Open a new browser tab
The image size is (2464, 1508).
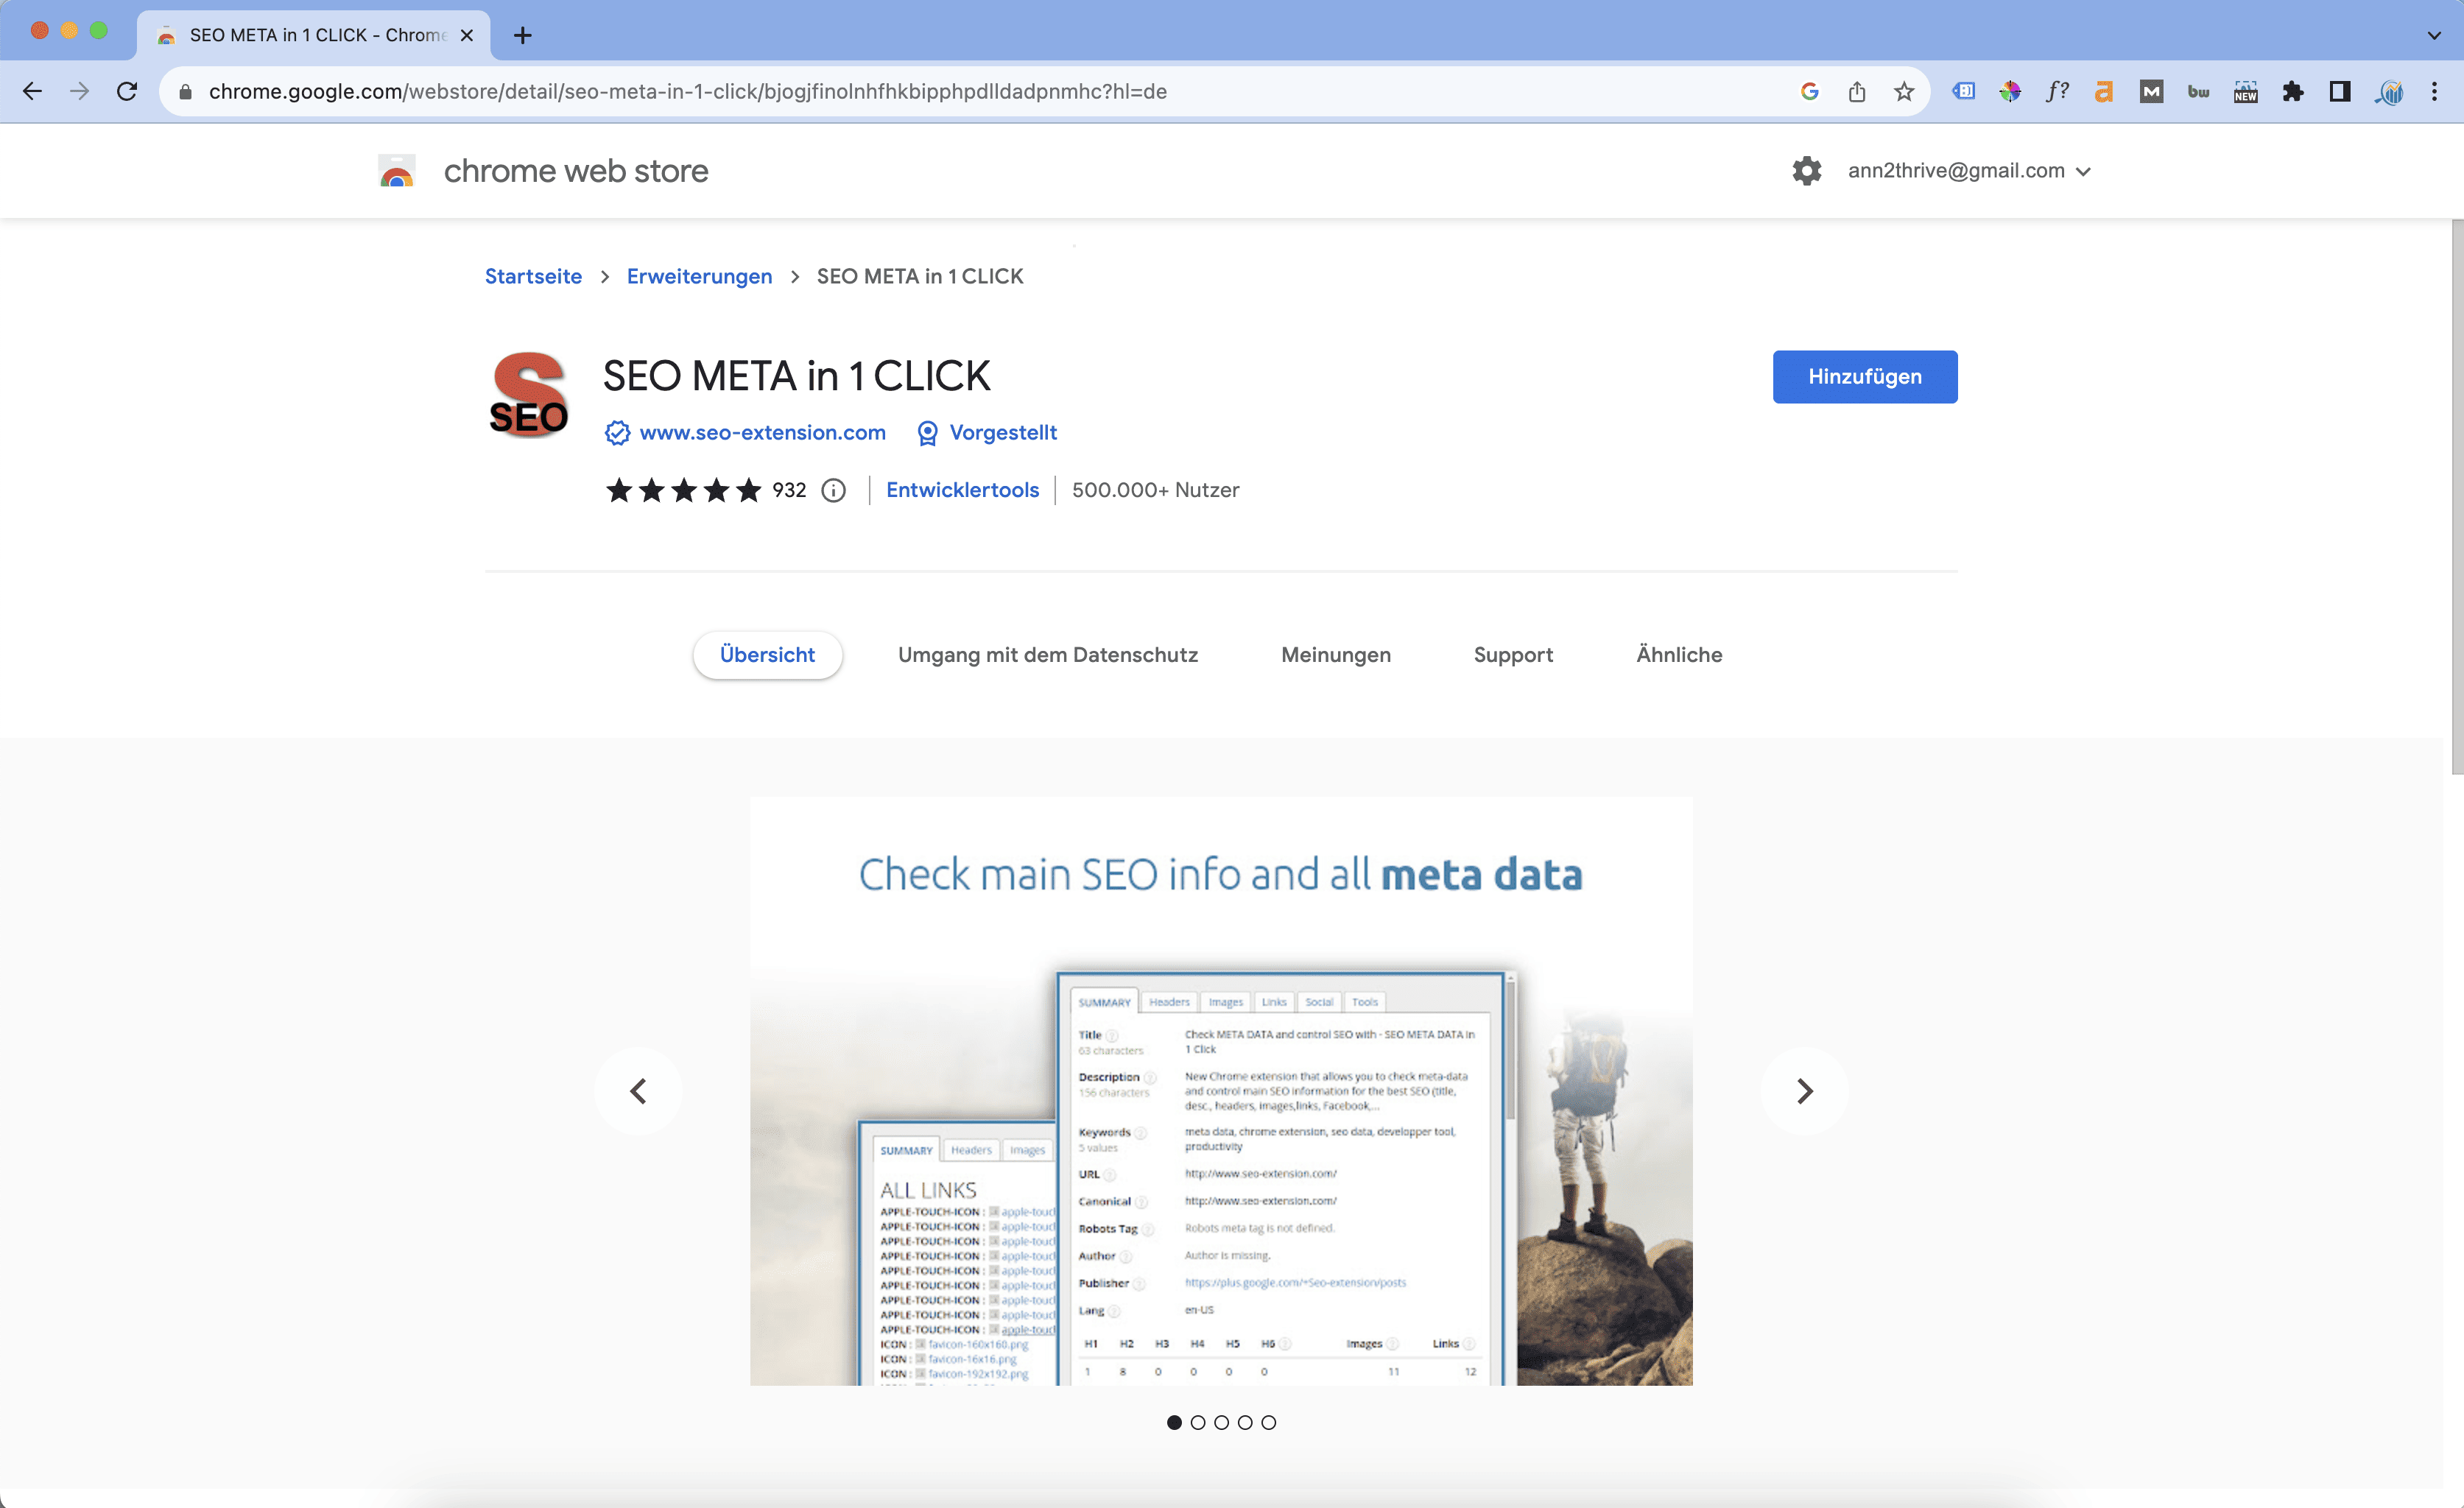(522, 35)
